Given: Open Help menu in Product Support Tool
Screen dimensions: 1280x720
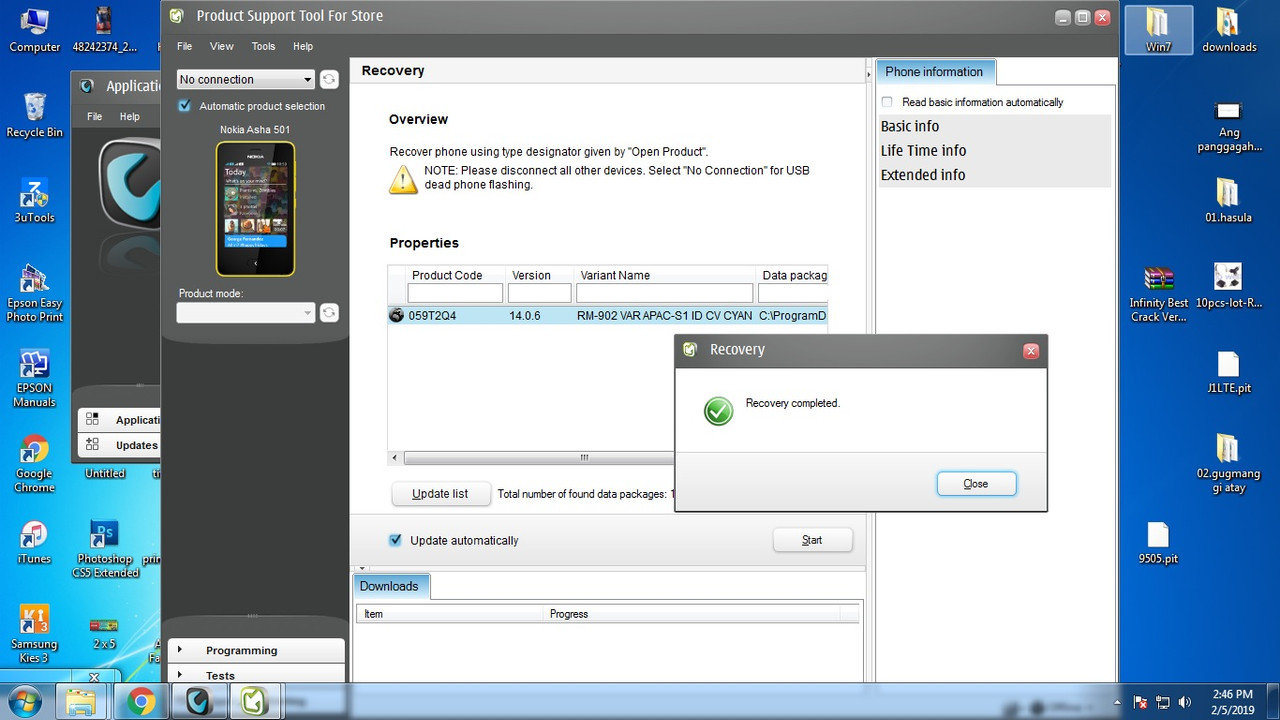Looking at the screenshot, I should tap(303, 46).
